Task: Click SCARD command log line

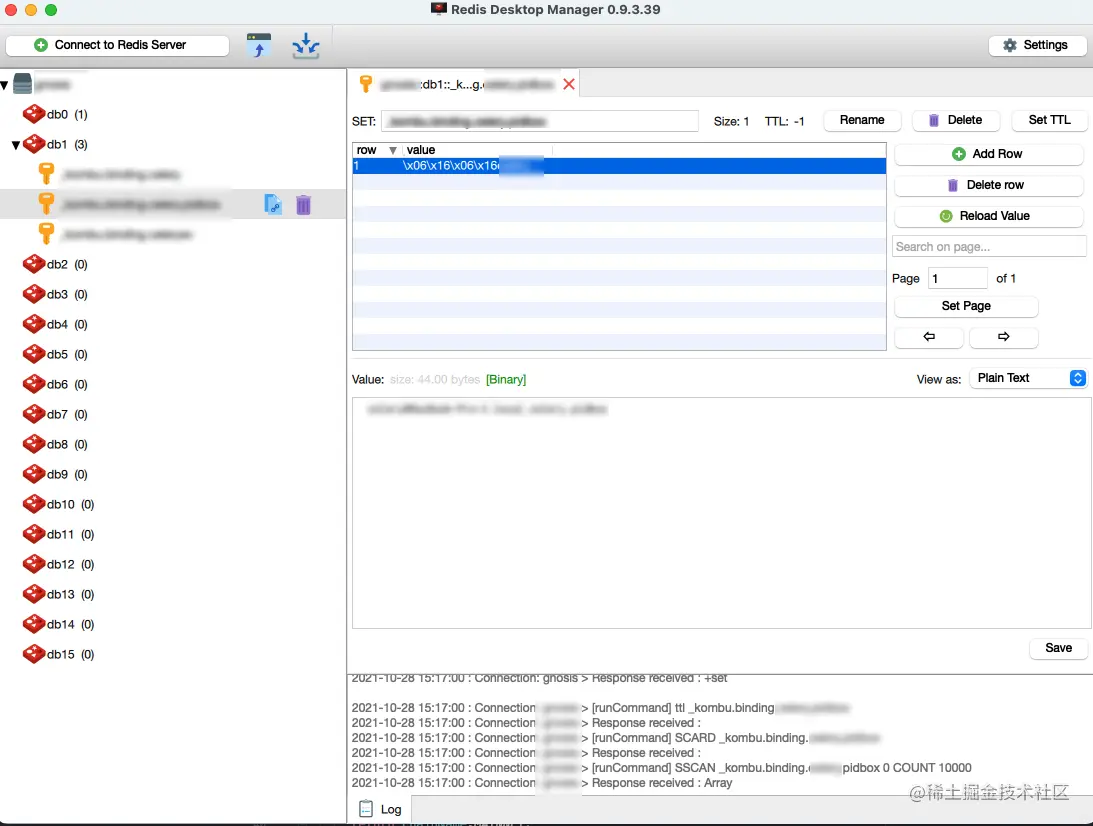Action: [x=616, y=737]
